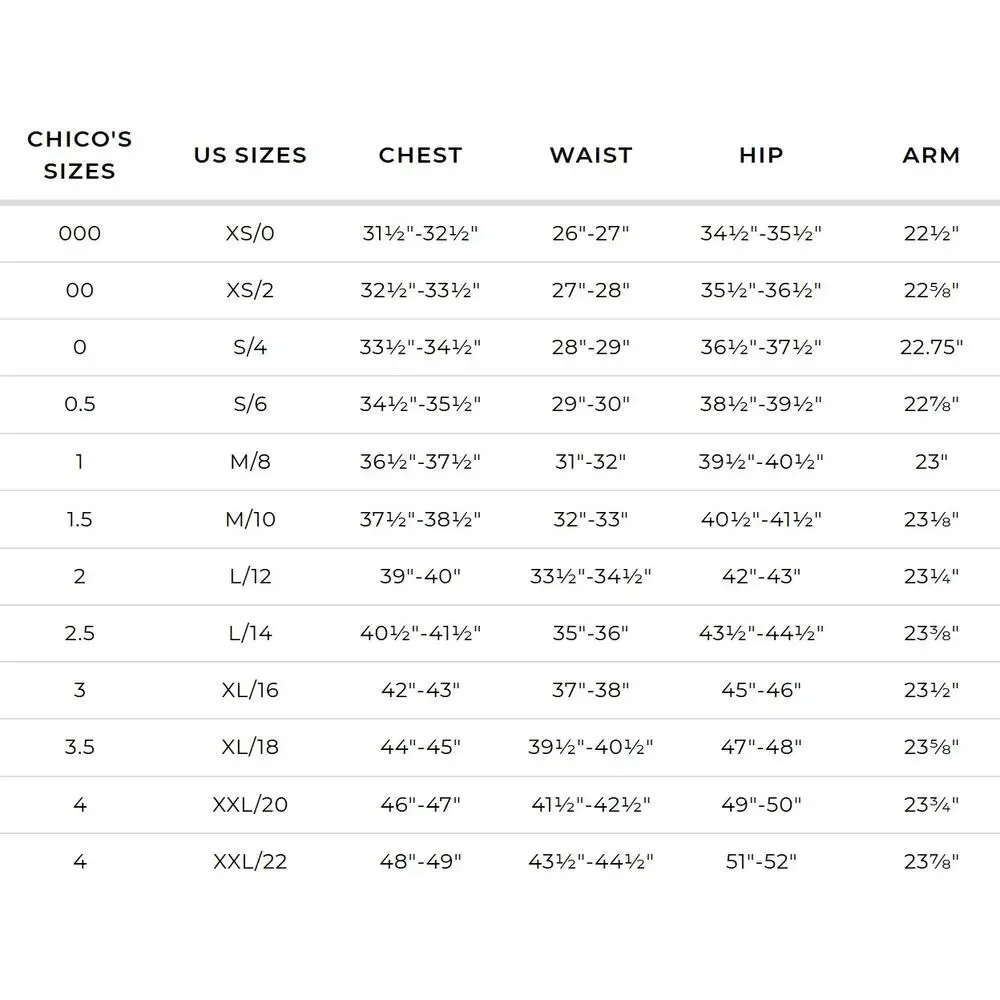Select the XXL/22 size cell
The width and height of the screenshot is (1000, 1000).
point(250,862)
